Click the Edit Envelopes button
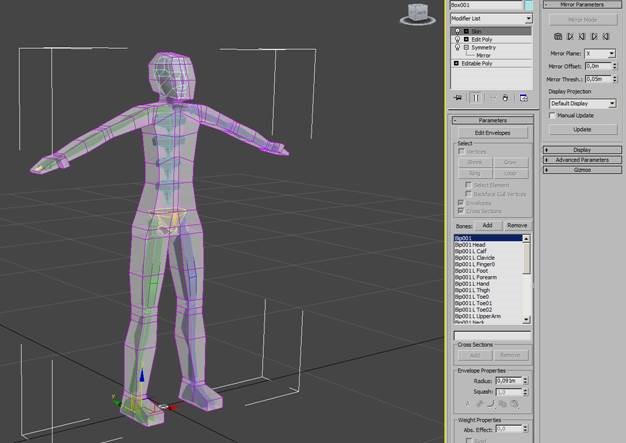 [x=493, y=132]
